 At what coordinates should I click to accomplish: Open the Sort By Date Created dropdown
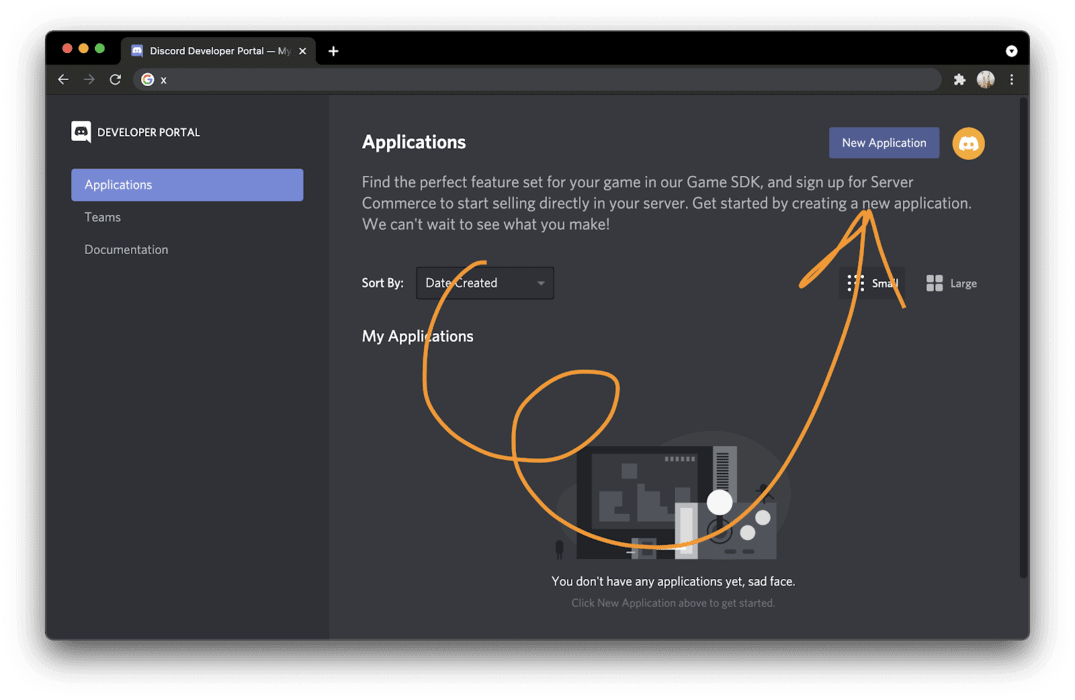click(485, 282)
